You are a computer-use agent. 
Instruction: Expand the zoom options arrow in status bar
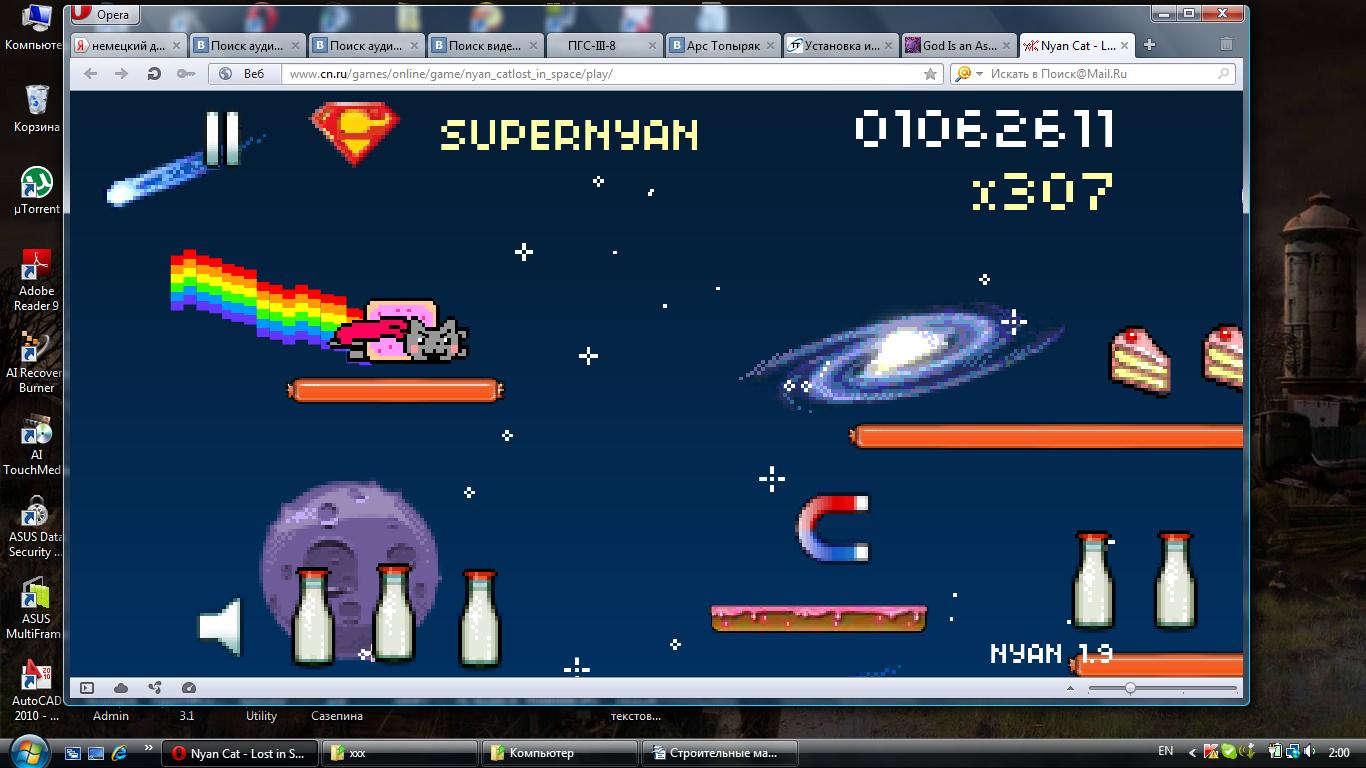1071,688
